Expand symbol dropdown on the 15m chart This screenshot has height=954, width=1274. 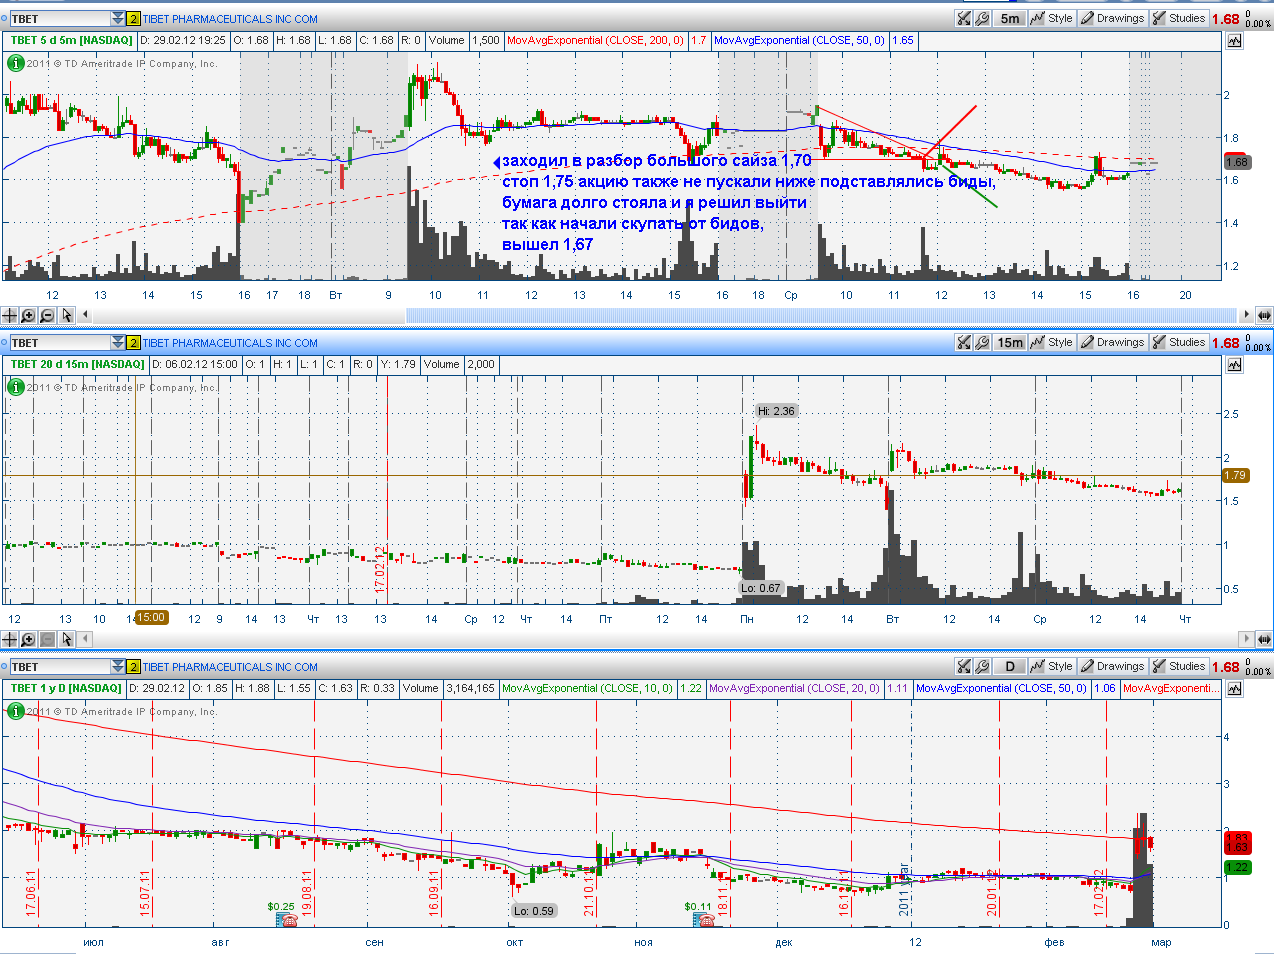[x=118, y=343]
